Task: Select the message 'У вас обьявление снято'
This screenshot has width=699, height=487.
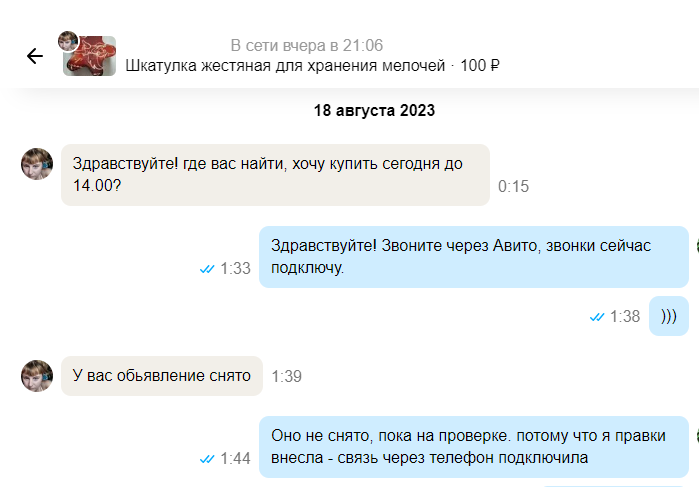Action: pyautogui.click(x=162, y=376)
